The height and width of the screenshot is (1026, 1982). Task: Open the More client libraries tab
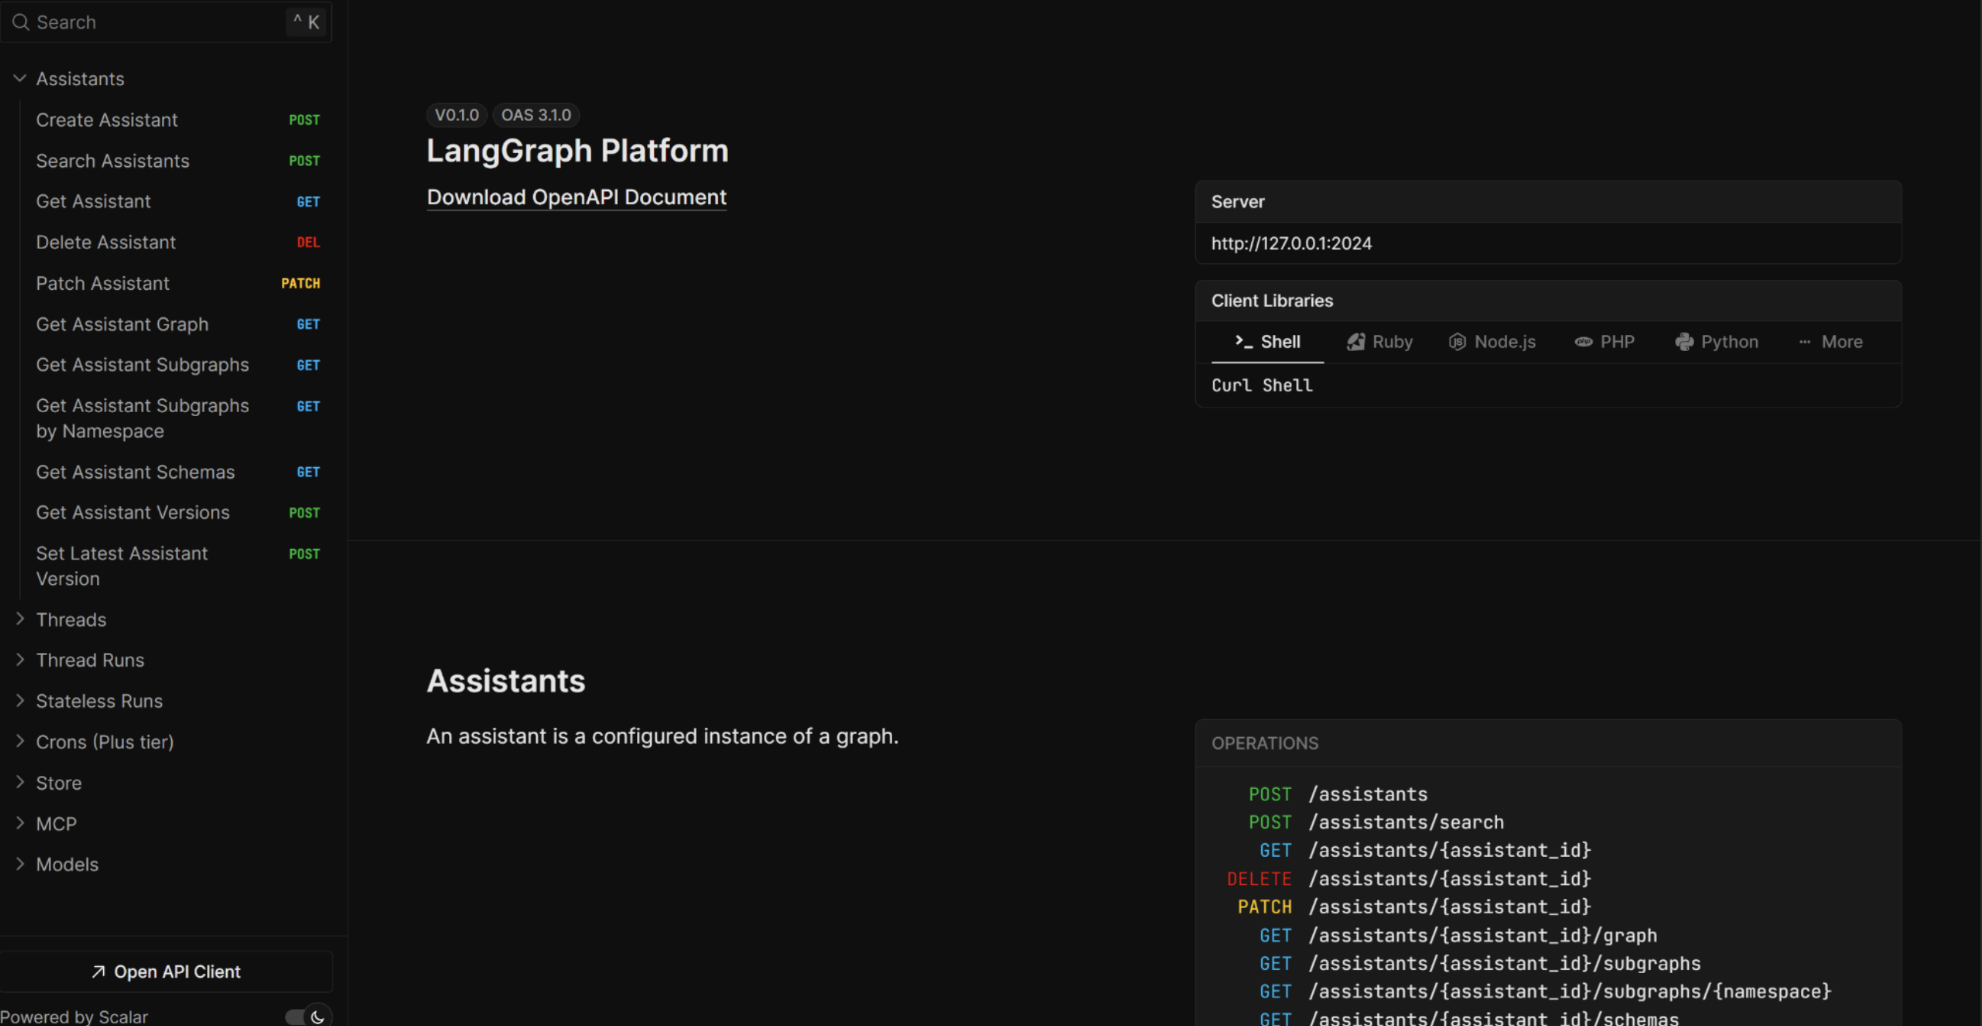coord(1830,342)
